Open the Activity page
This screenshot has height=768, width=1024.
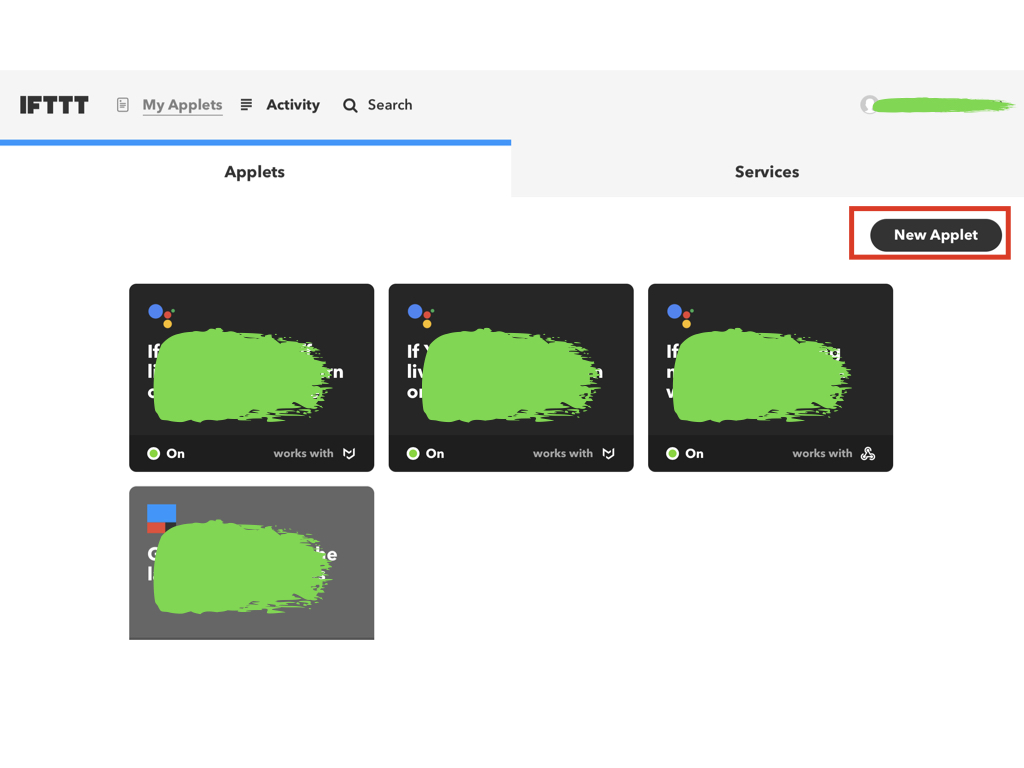tap(293, 105)
